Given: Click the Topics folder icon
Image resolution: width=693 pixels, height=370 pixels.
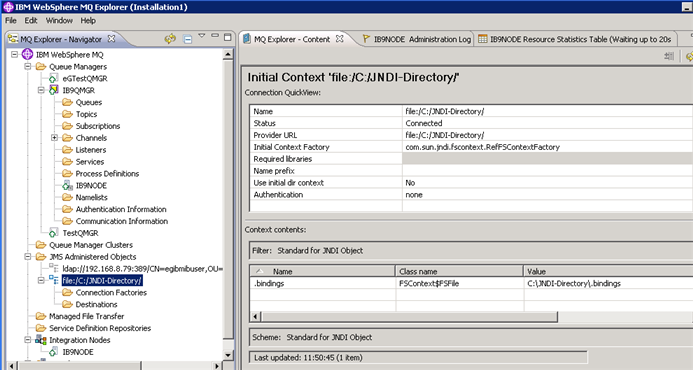Looking at the screenshot, I should click(x=67, y=114).
